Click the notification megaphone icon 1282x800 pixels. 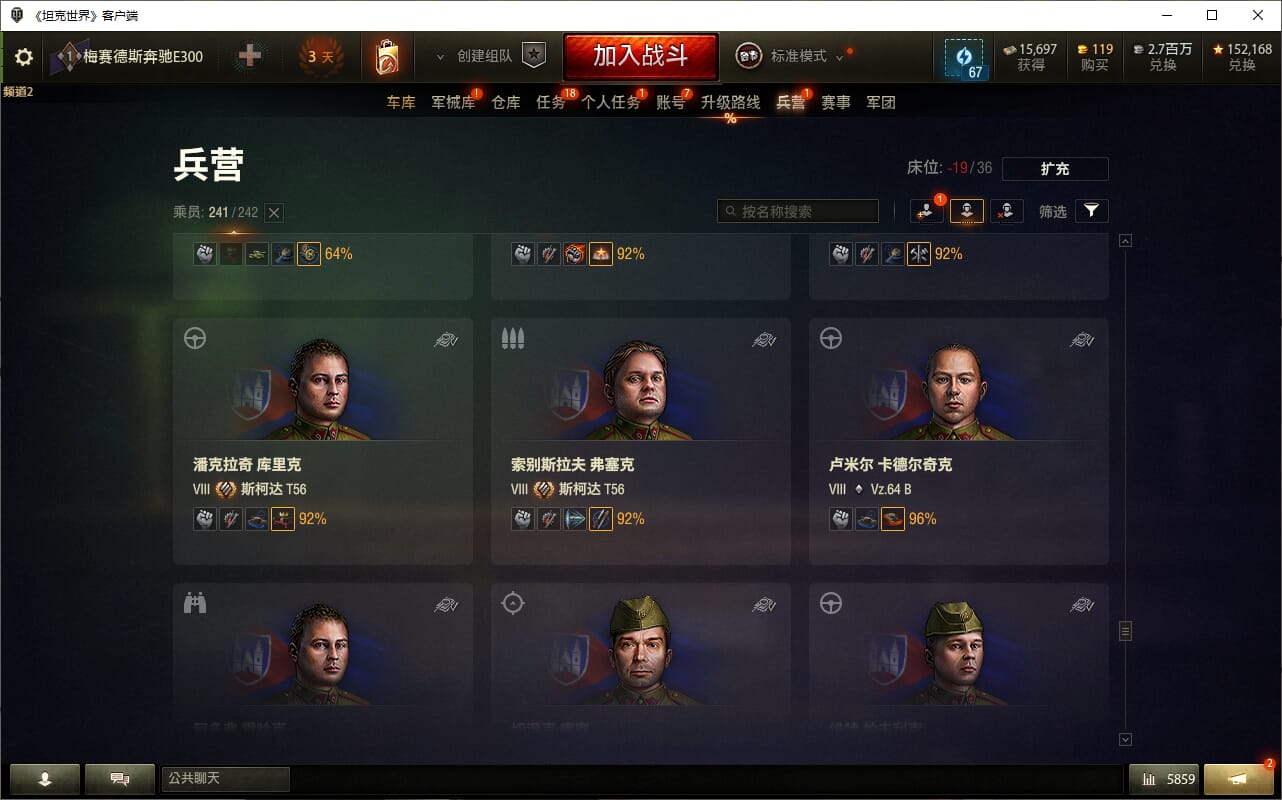(x=1238, y=779)
